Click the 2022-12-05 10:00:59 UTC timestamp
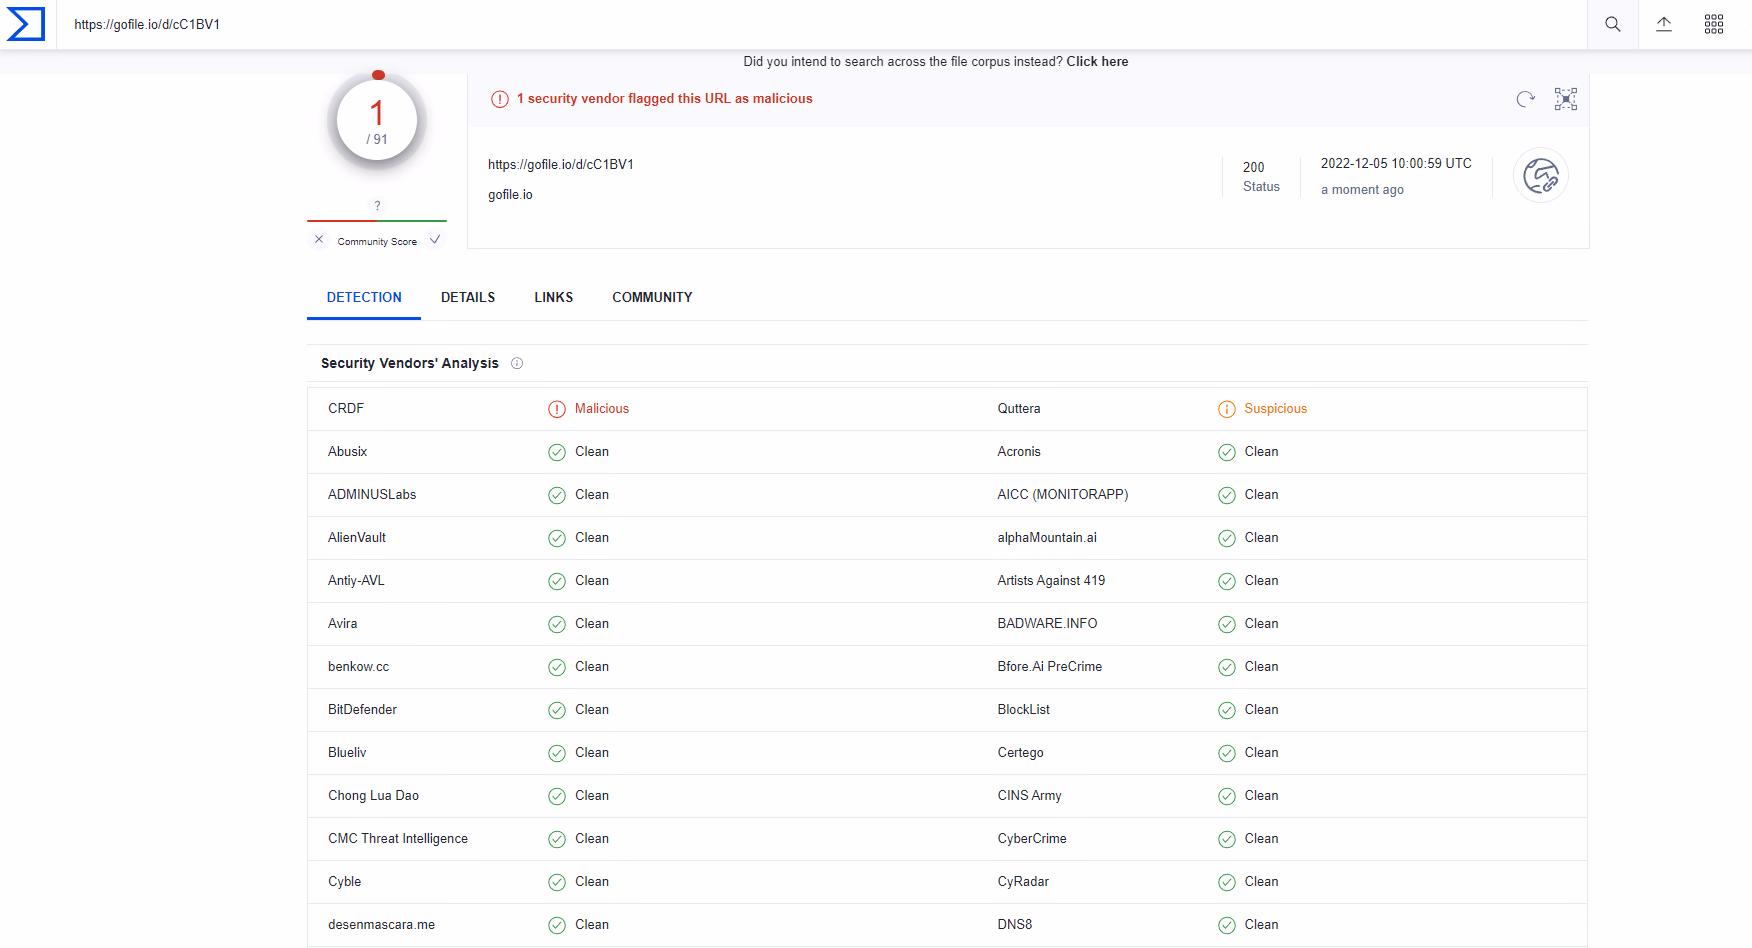The width and height of the screenshot is (1752, 948). (x=1396, y=163)
